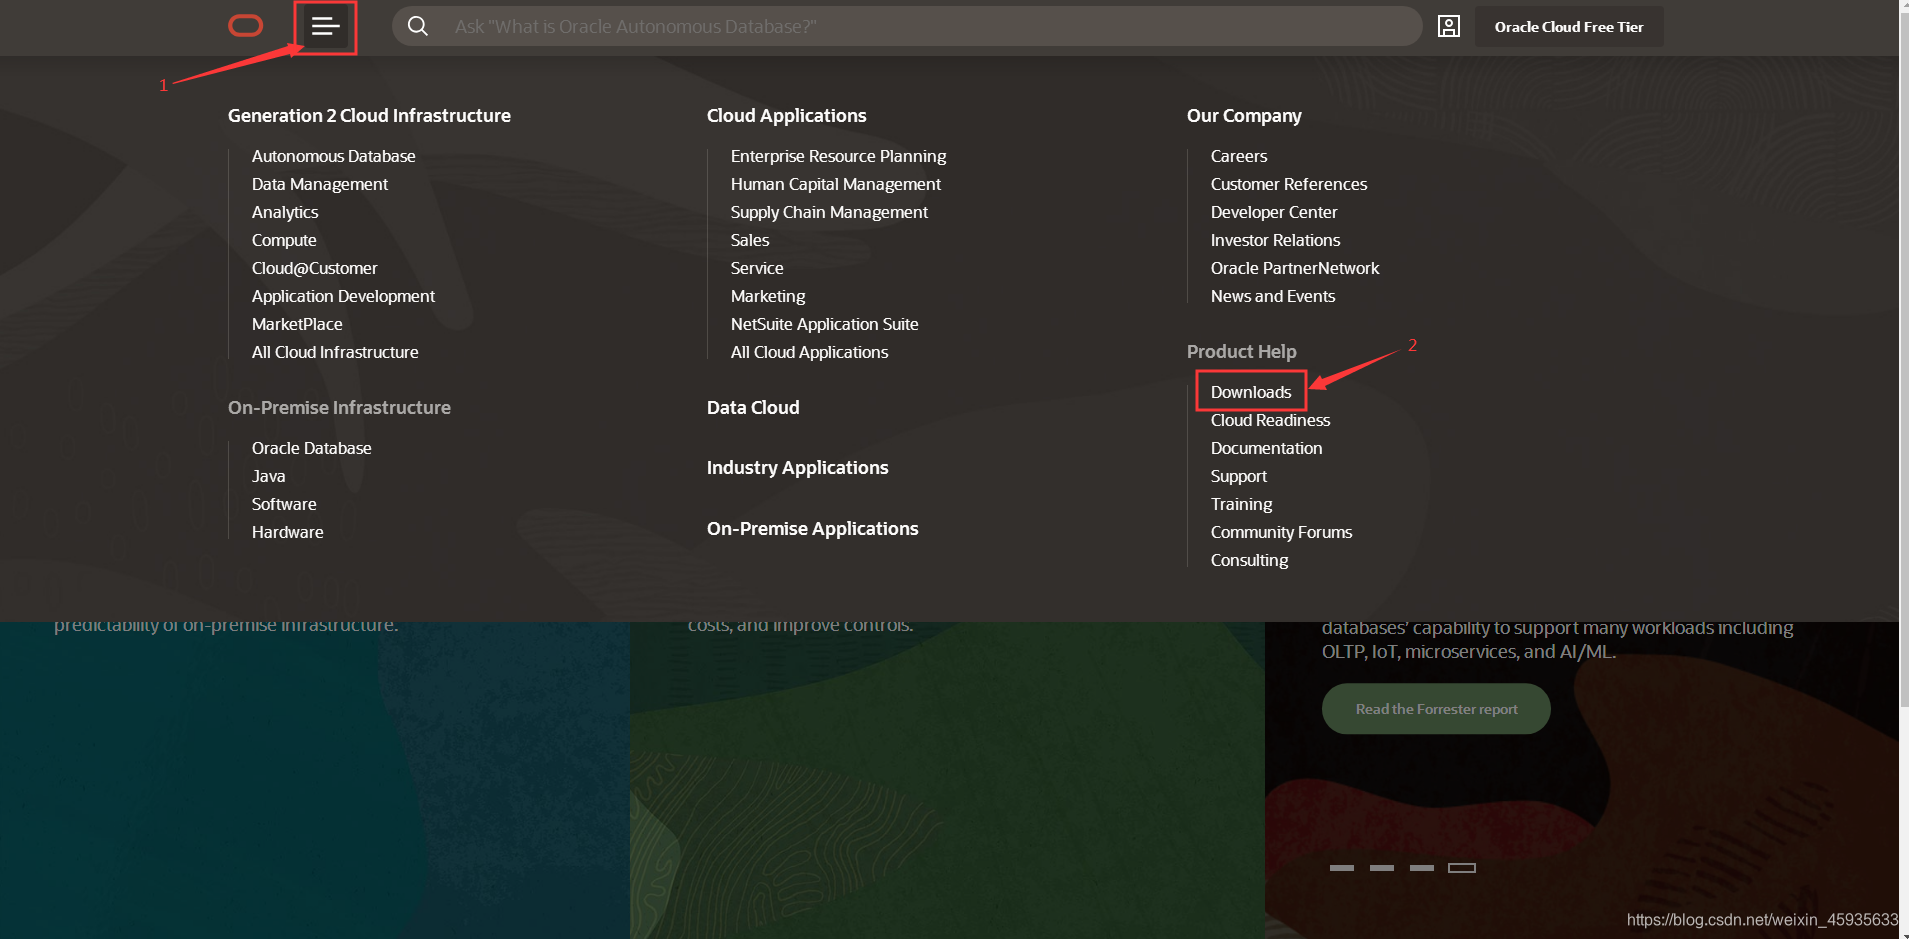
Task: Open Oracle Database link
Action: tap(311, 448)
